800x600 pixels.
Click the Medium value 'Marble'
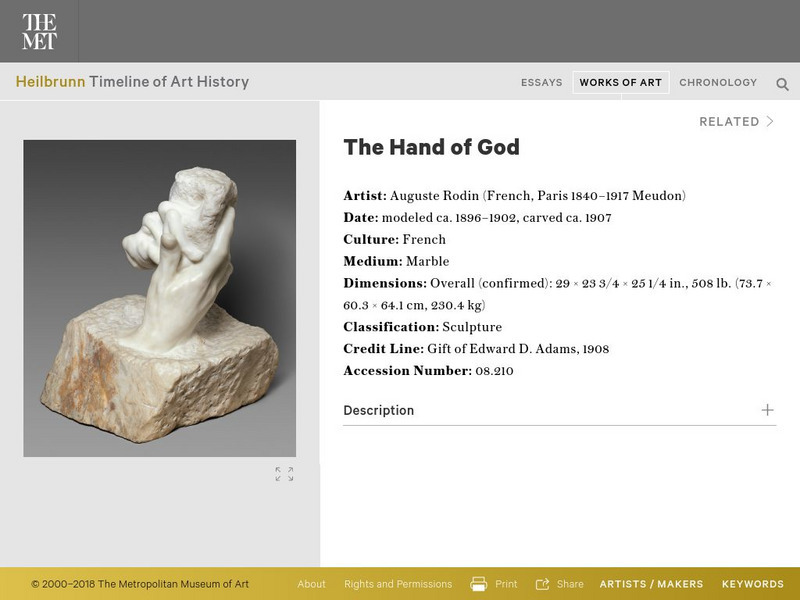pos(428,262)
